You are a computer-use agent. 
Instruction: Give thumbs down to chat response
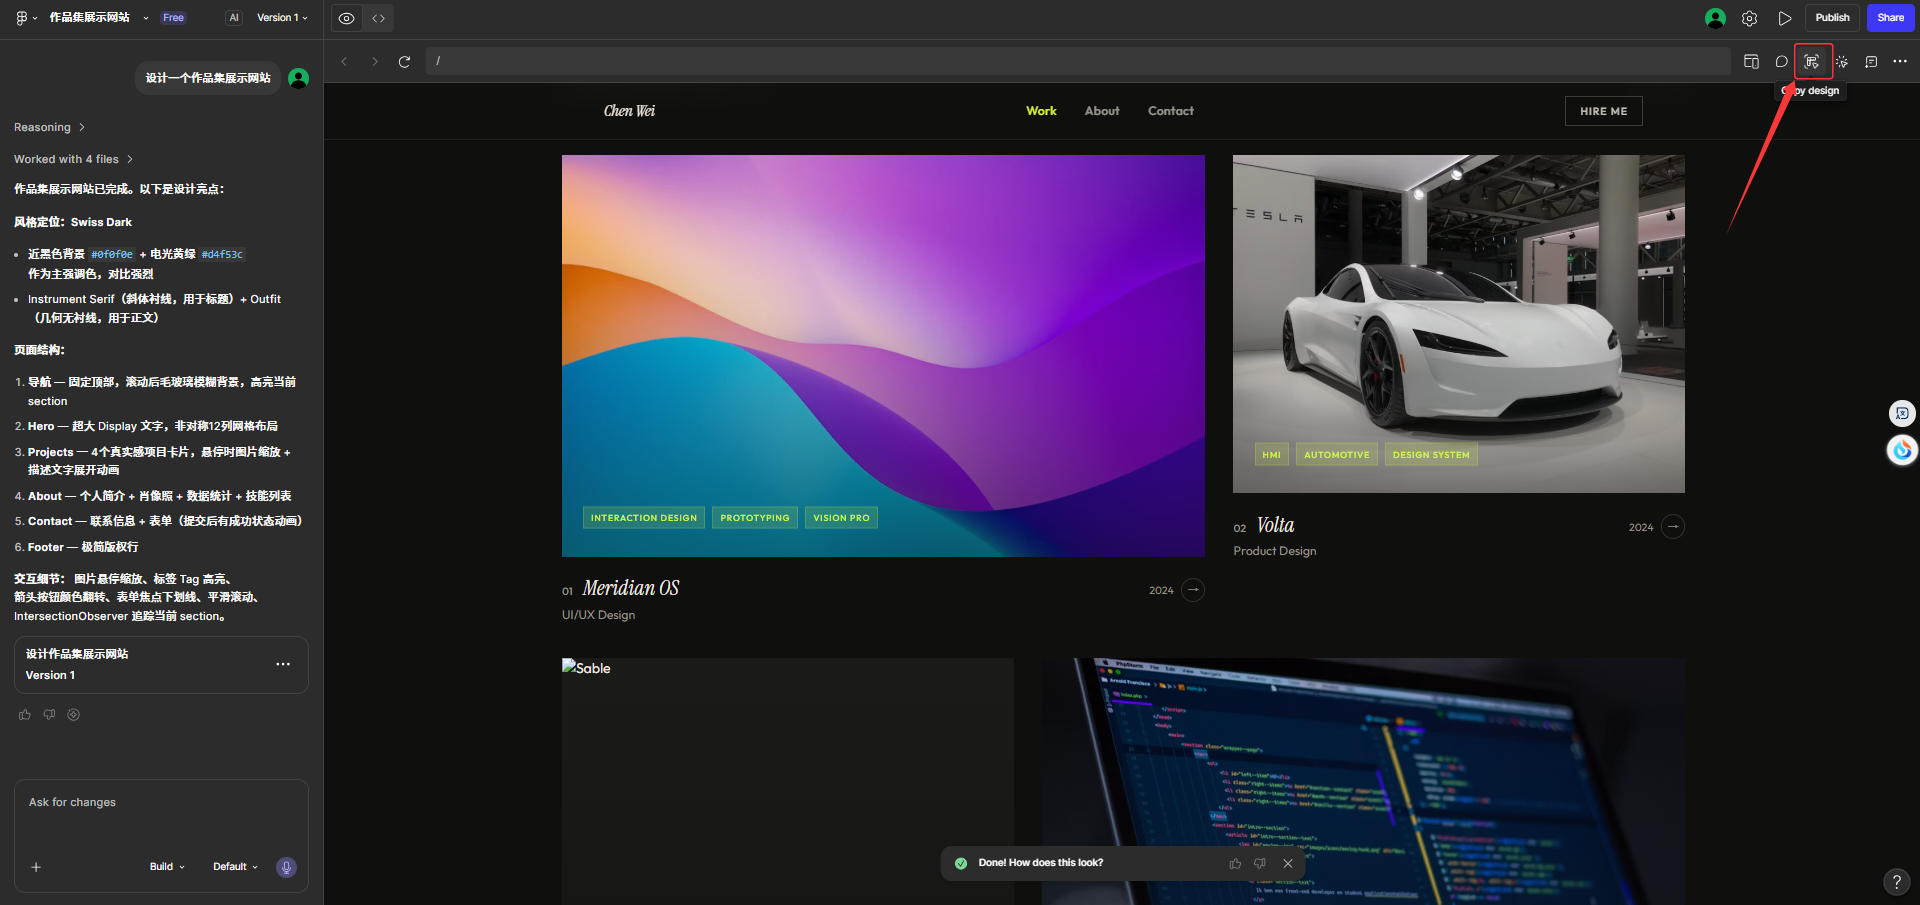(49, 715)
